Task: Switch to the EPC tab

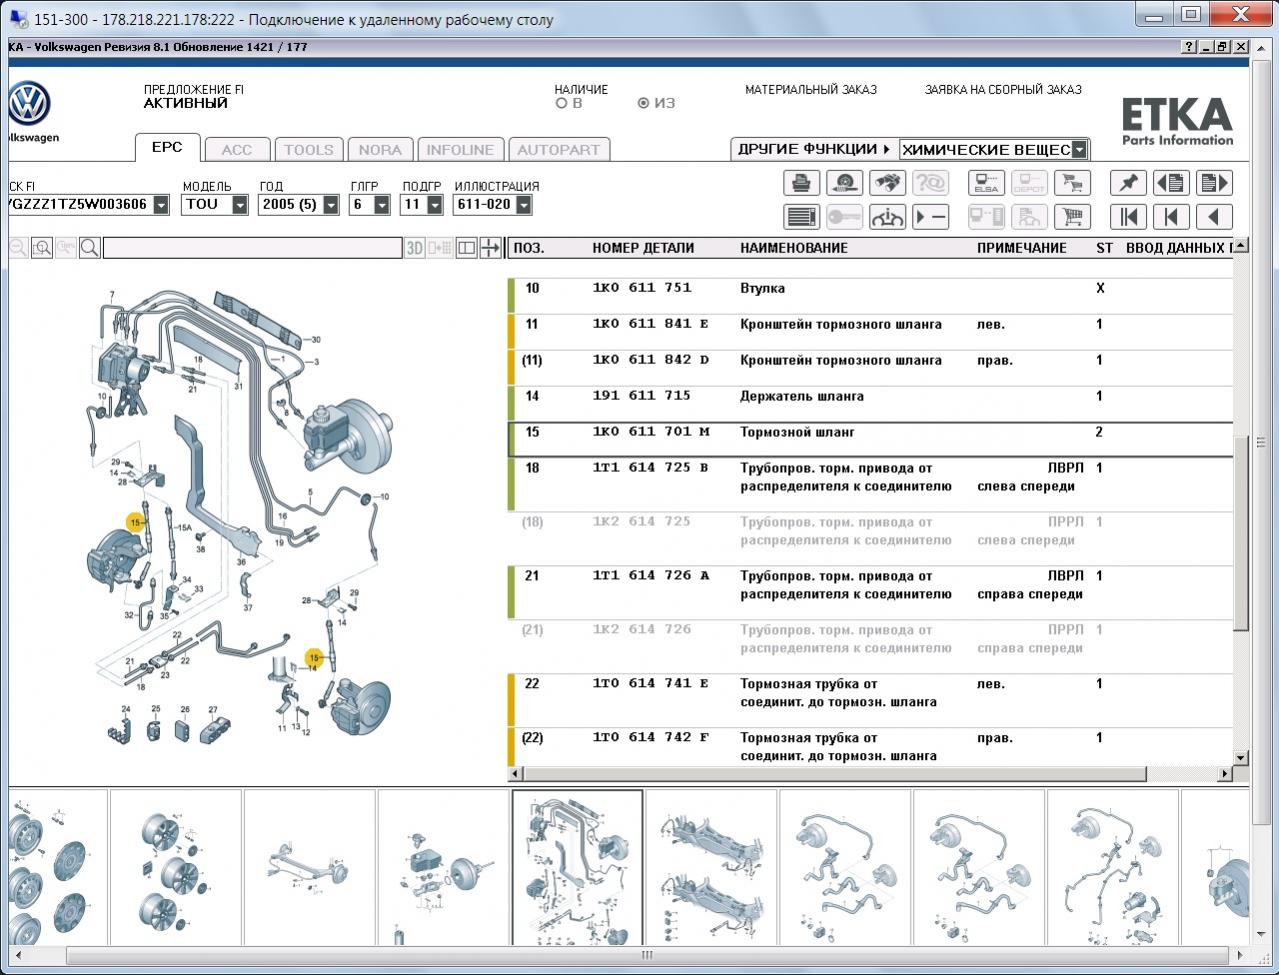Action: coord(167,147)
